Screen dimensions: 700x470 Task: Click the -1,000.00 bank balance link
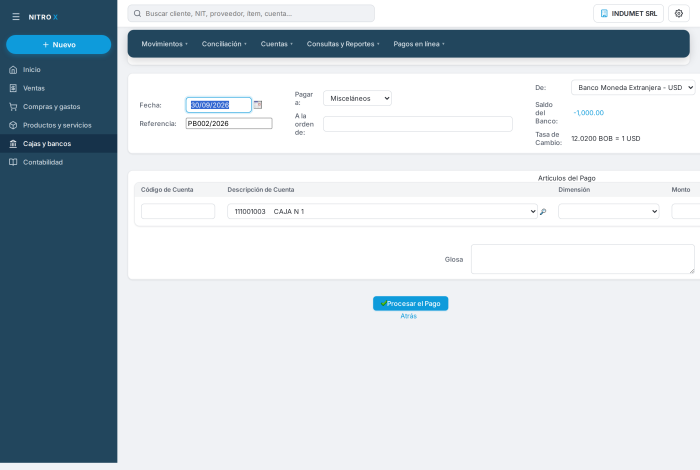[x=588, y=113]
